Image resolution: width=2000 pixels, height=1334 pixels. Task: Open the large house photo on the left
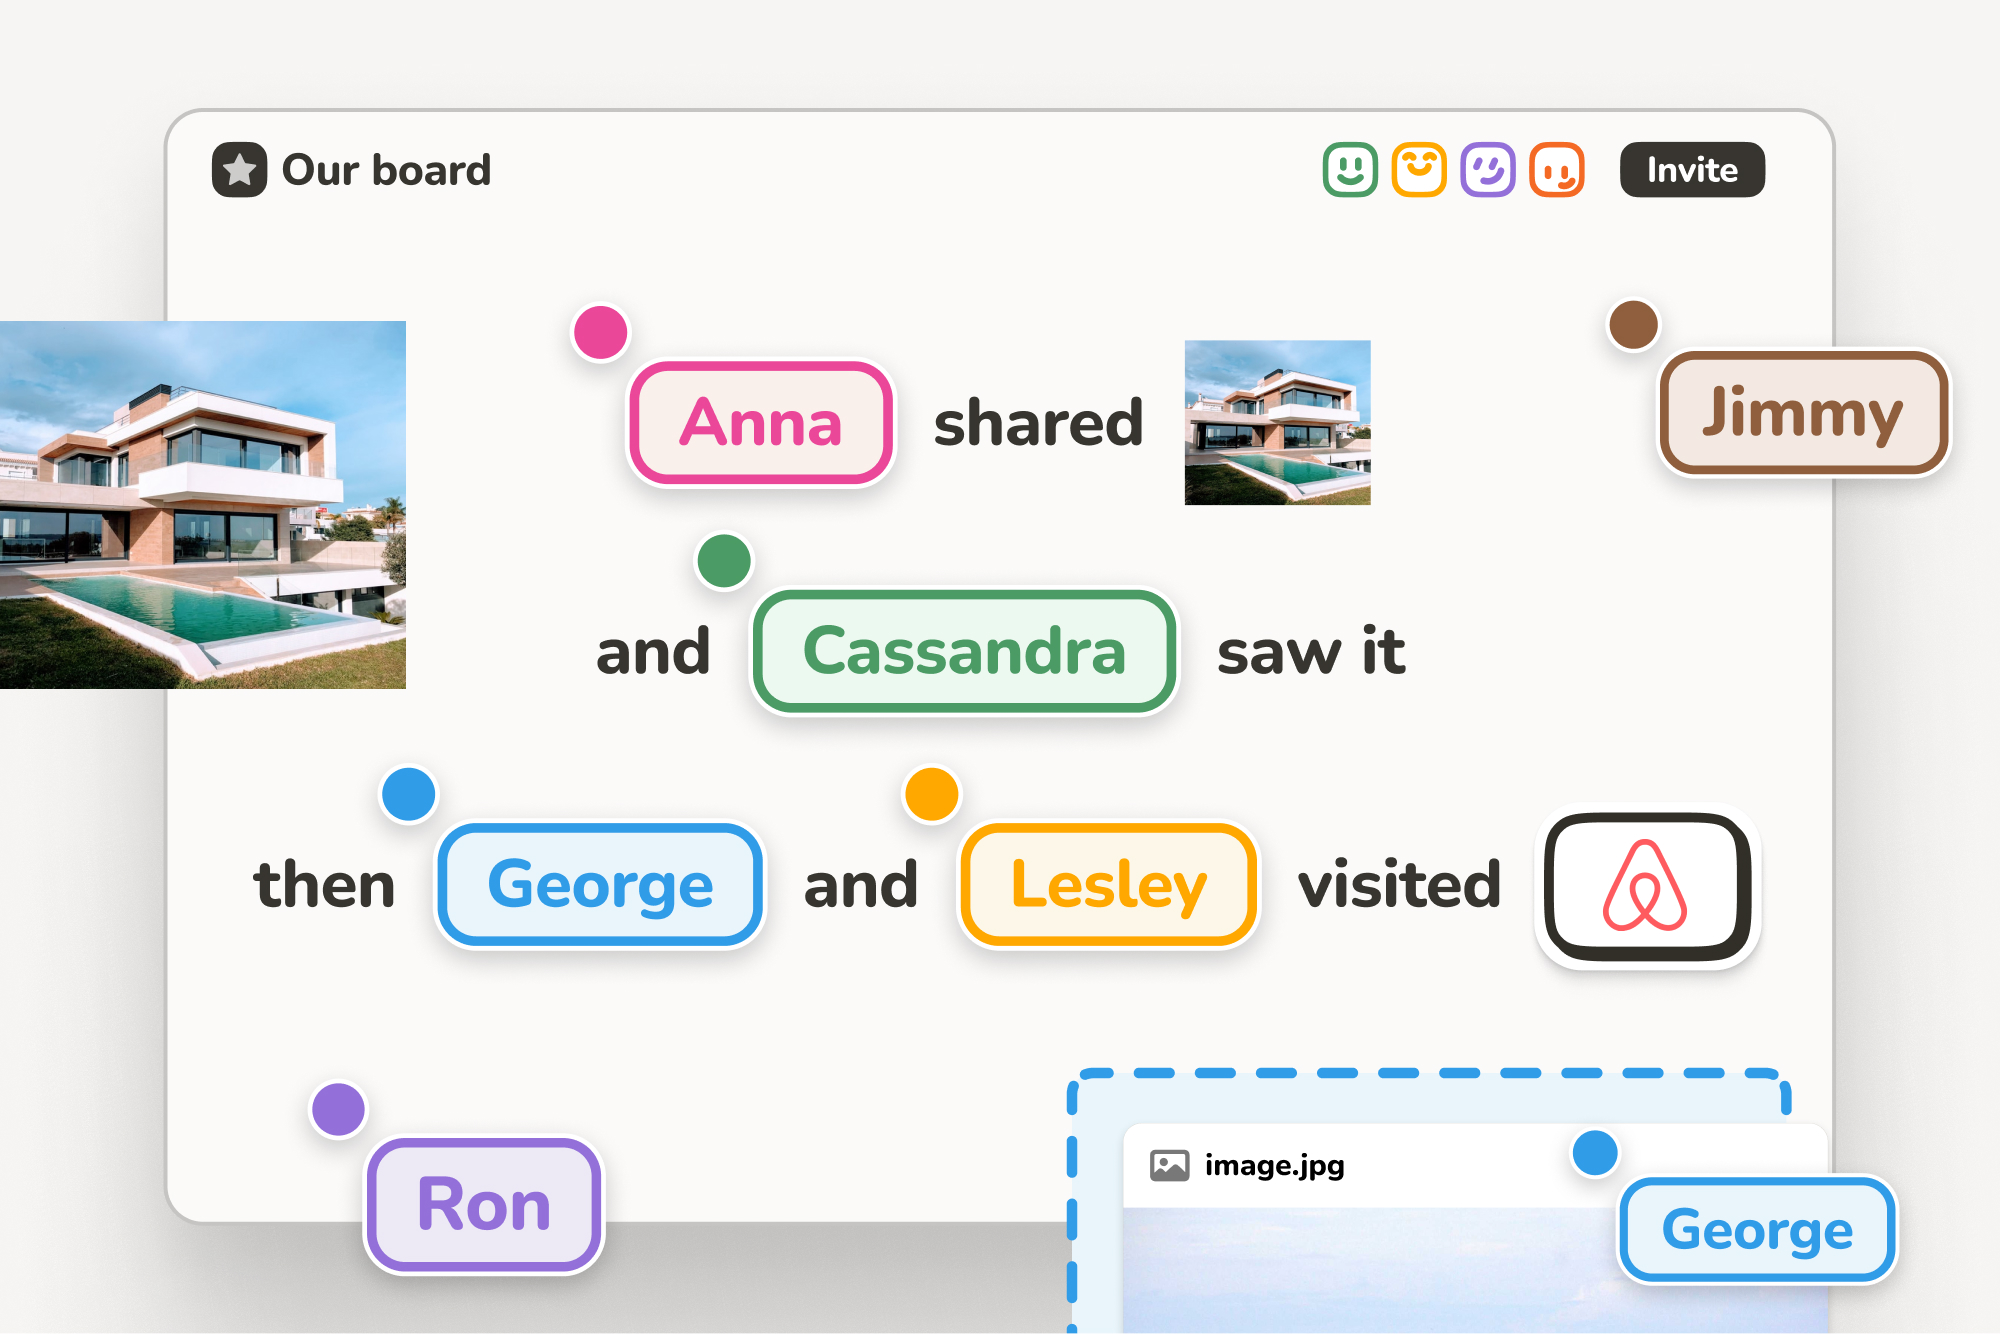tap(203, 505)
